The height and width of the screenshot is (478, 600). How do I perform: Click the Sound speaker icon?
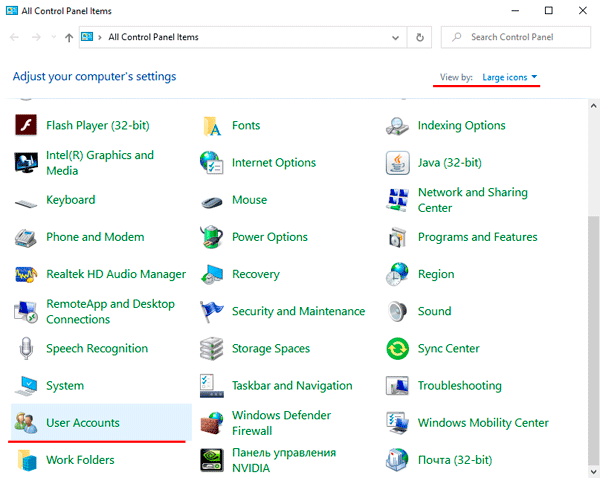click(398, 312)
